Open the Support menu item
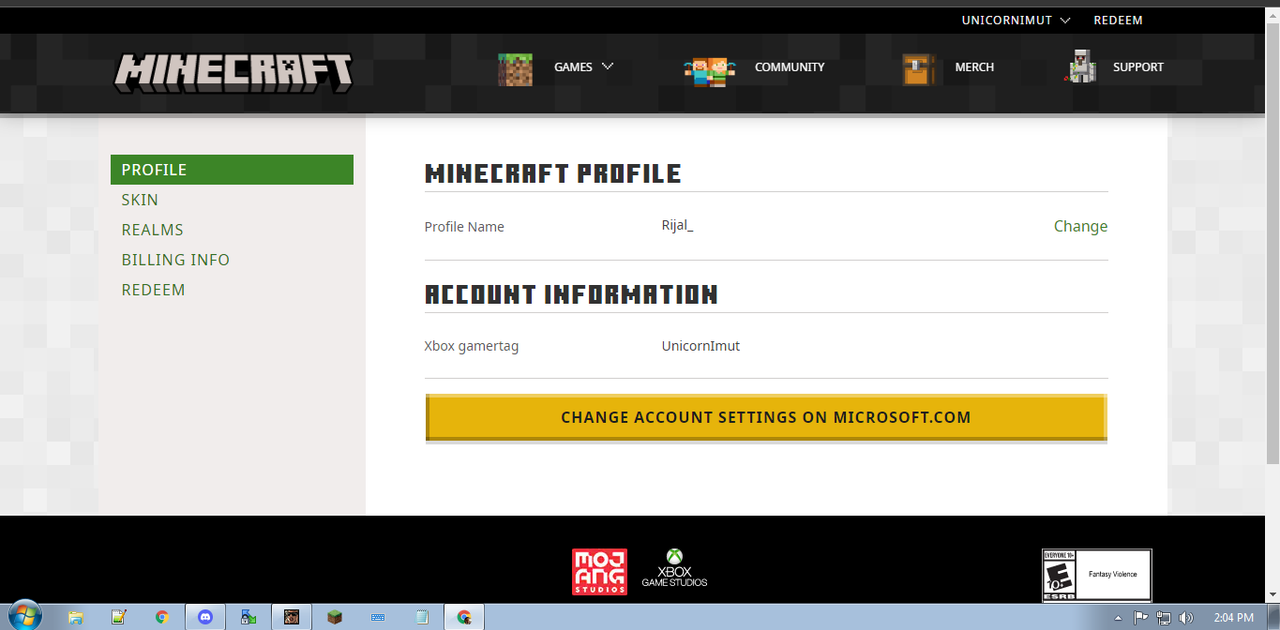Viewport: 1280px width, 630px height. pyautogui.click(x=1138, y=67)
